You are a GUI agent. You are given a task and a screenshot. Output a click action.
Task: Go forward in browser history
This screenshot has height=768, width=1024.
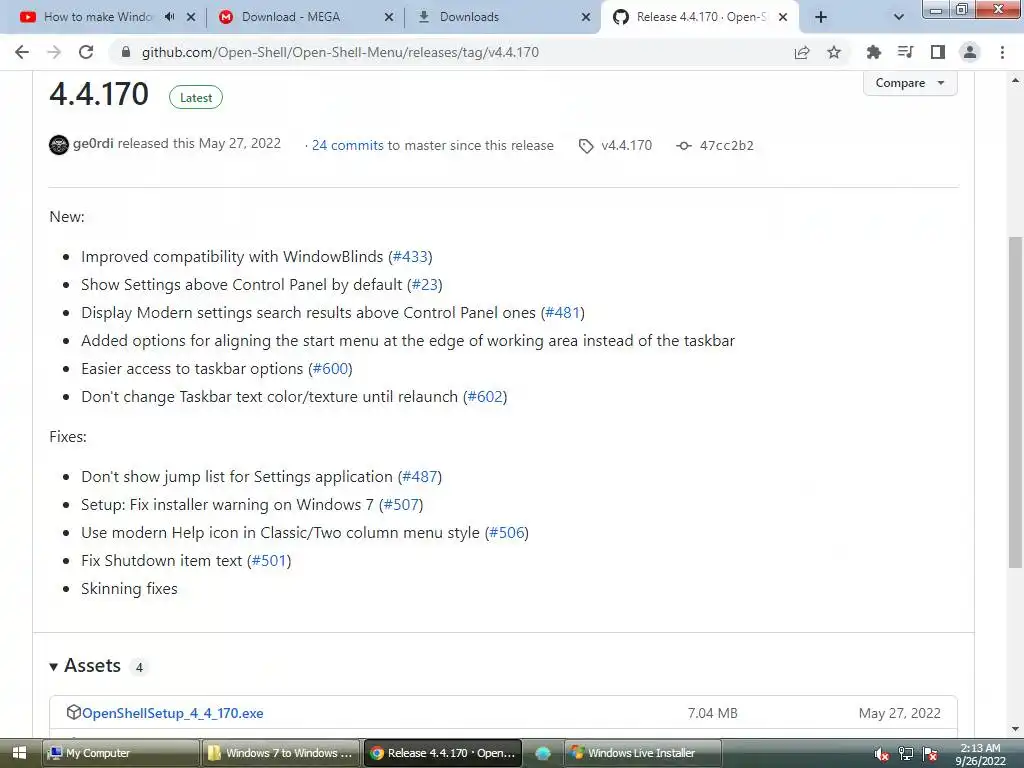tap(54, 52)
